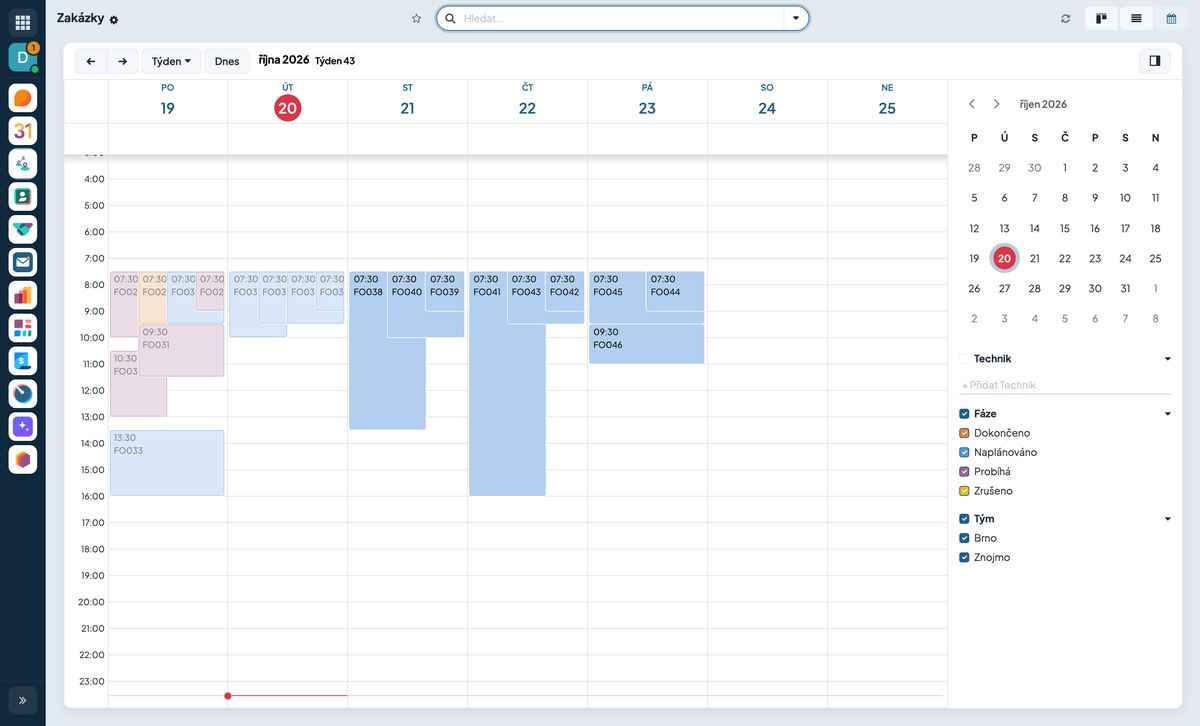Jump to today with Dnes button
Image resolution: width=1200 pixels, height=726 pixels.
coord(227,61)
